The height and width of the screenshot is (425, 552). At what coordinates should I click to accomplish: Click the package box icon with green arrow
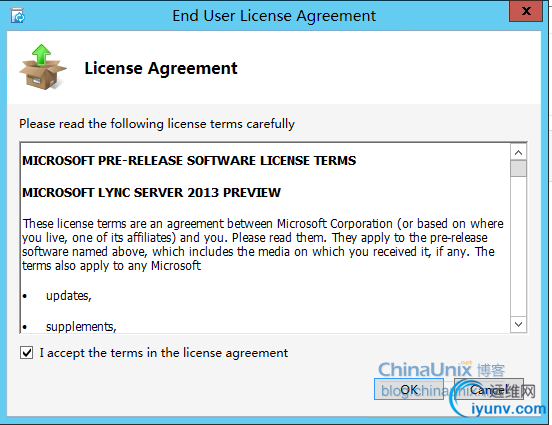[43, 67]
